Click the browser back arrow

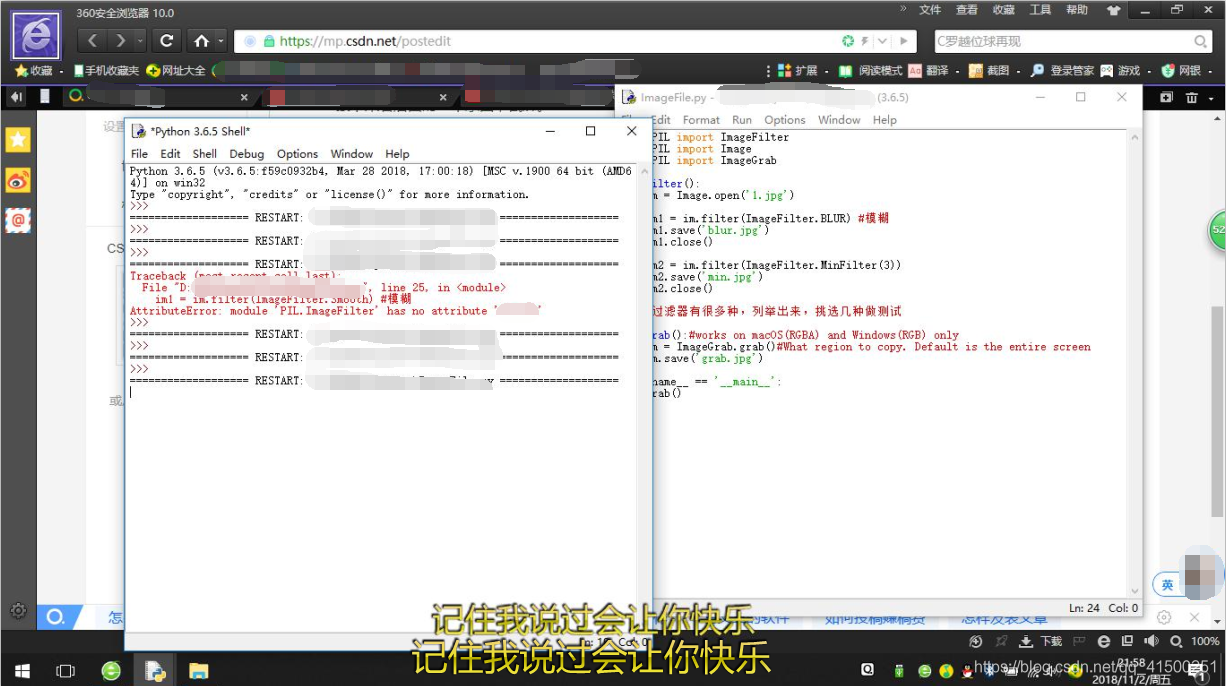(93, 41)
